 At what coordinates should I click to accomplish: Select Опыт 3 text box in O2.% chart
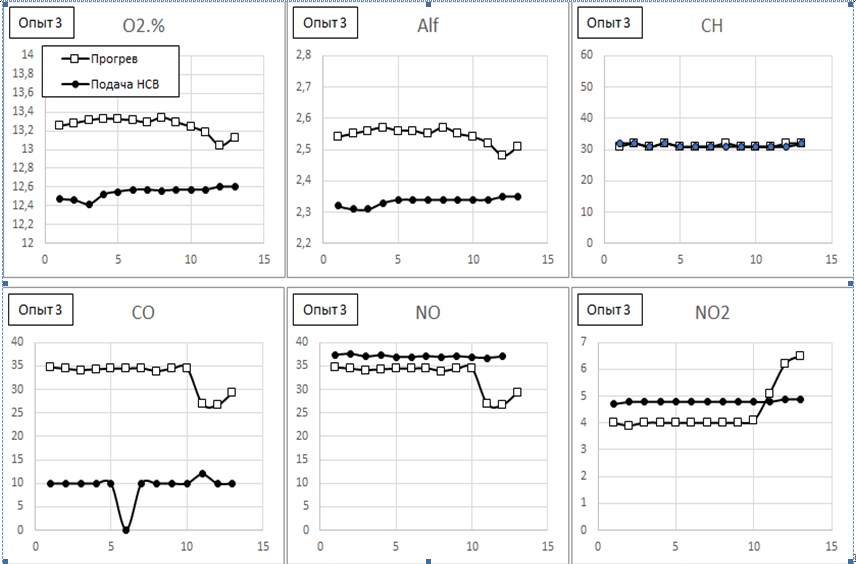[41, 22]
